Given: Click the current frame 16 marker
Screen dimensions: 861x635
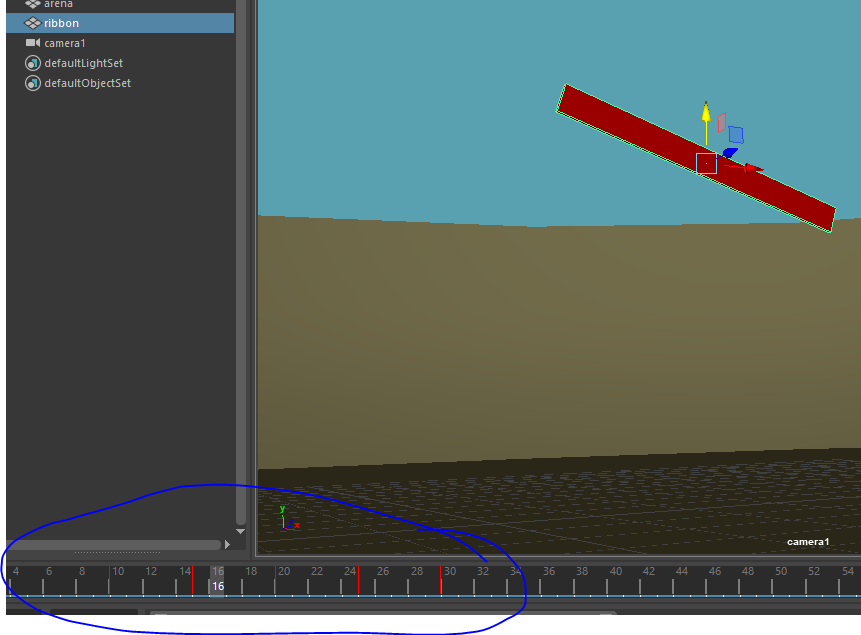Looking at the screenshot, I should click(218, 581).
